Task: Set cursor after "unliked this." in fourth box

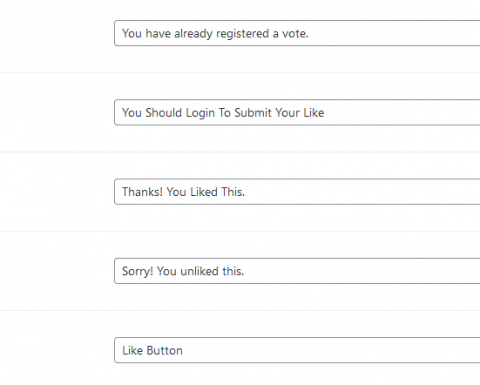Action: tap(245, 271)
